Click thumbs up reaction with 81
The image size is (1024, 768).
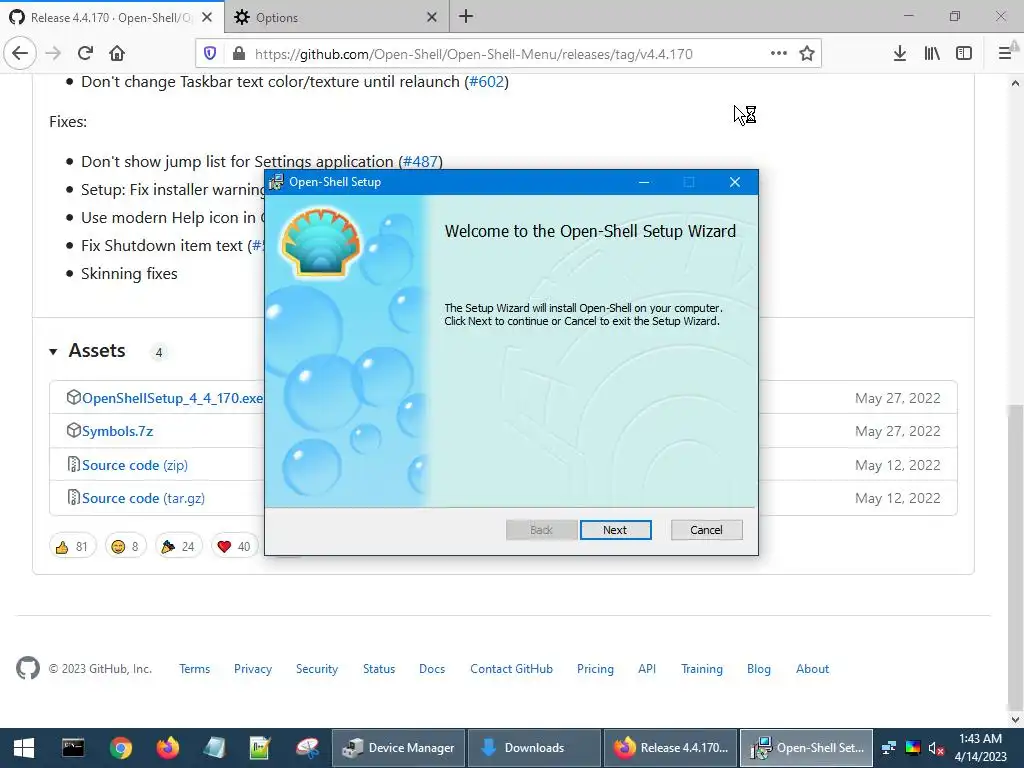pyautogui.click(x=72, y=546)
